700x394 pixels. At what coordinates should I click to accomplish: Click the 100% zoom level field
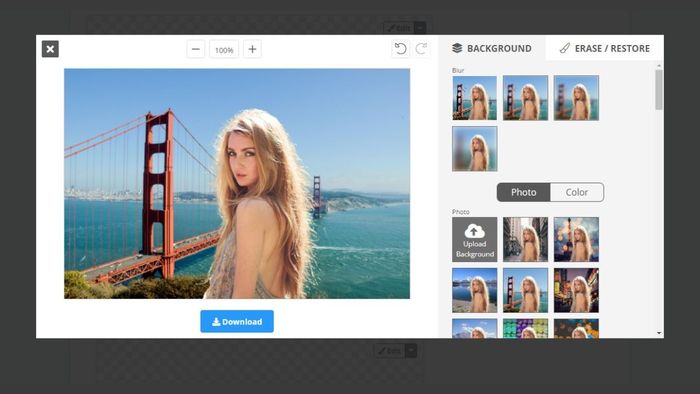point(224,50)
